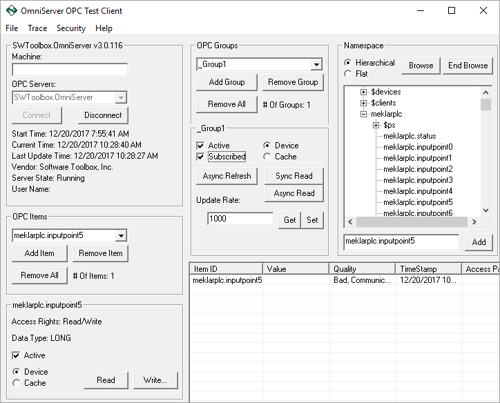Toggle the item Active checkbox

(16, 355)
